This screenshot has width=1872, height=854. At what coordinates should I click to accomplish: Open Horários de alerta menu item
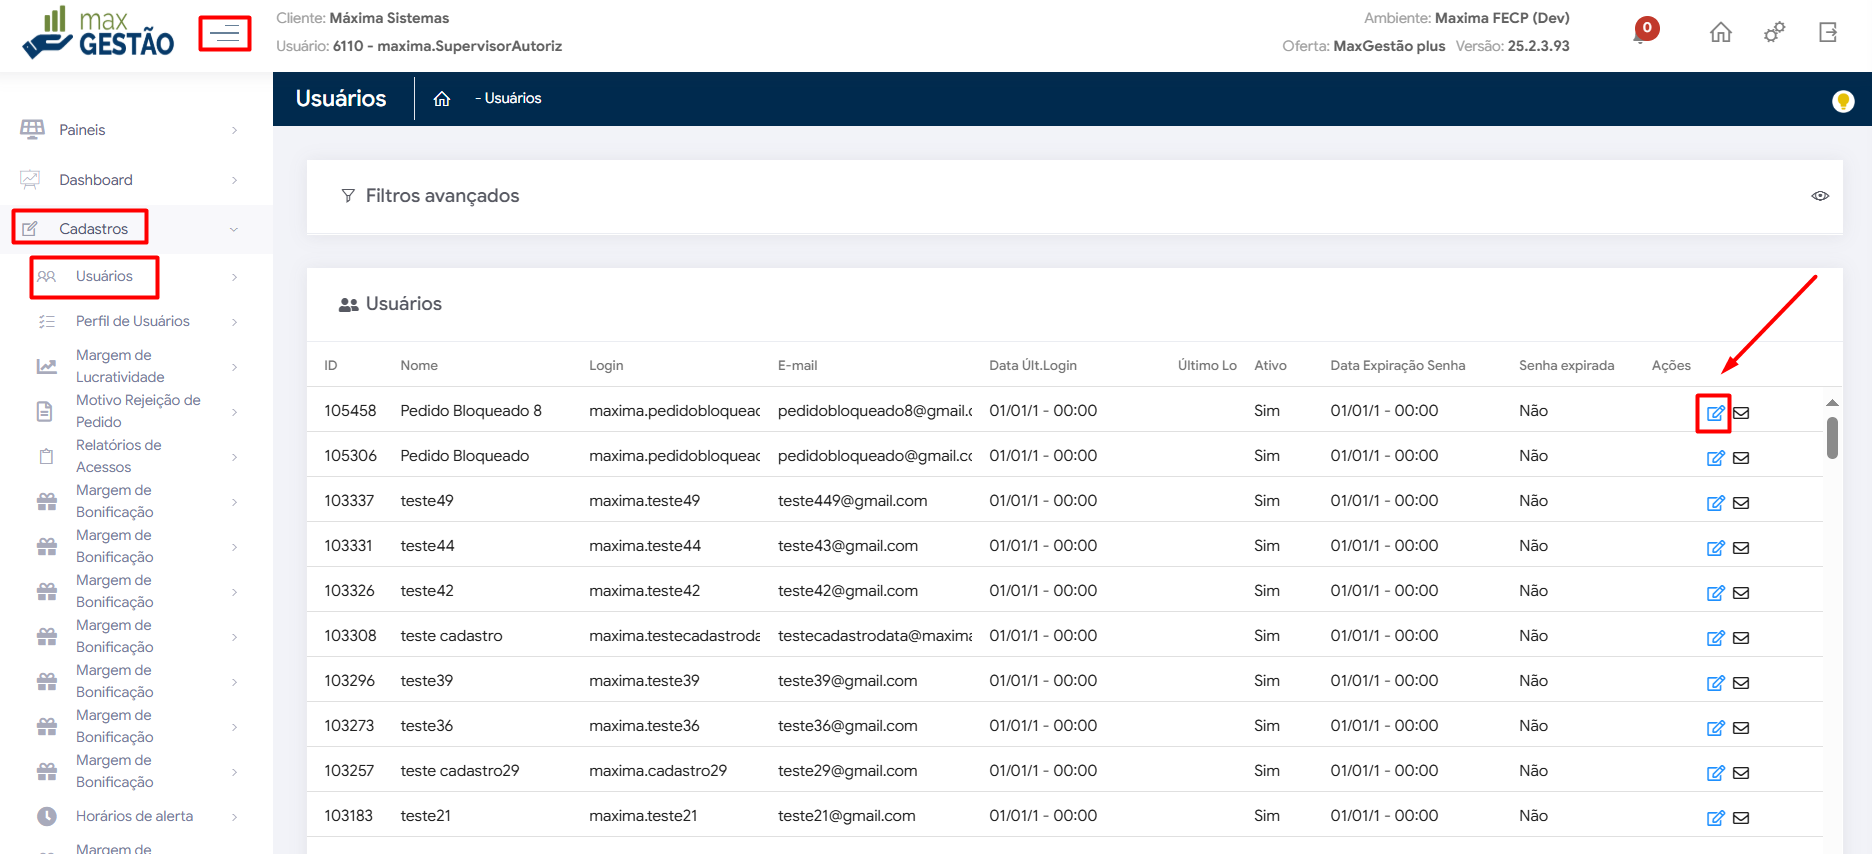(x=134, y=816)
